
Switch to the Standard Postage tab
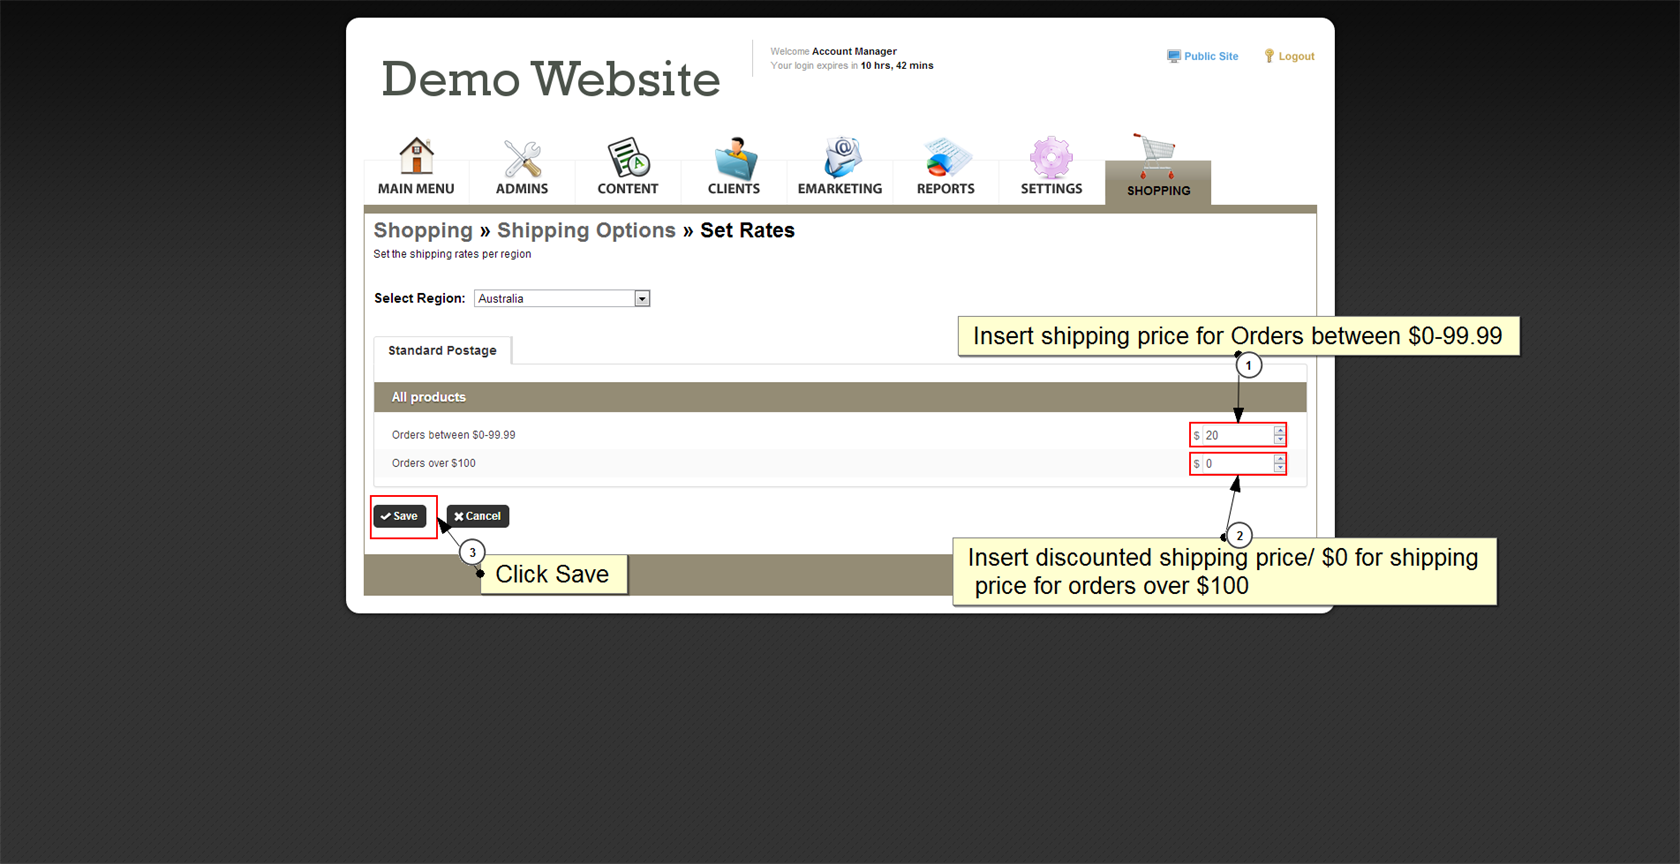point(442,351)
